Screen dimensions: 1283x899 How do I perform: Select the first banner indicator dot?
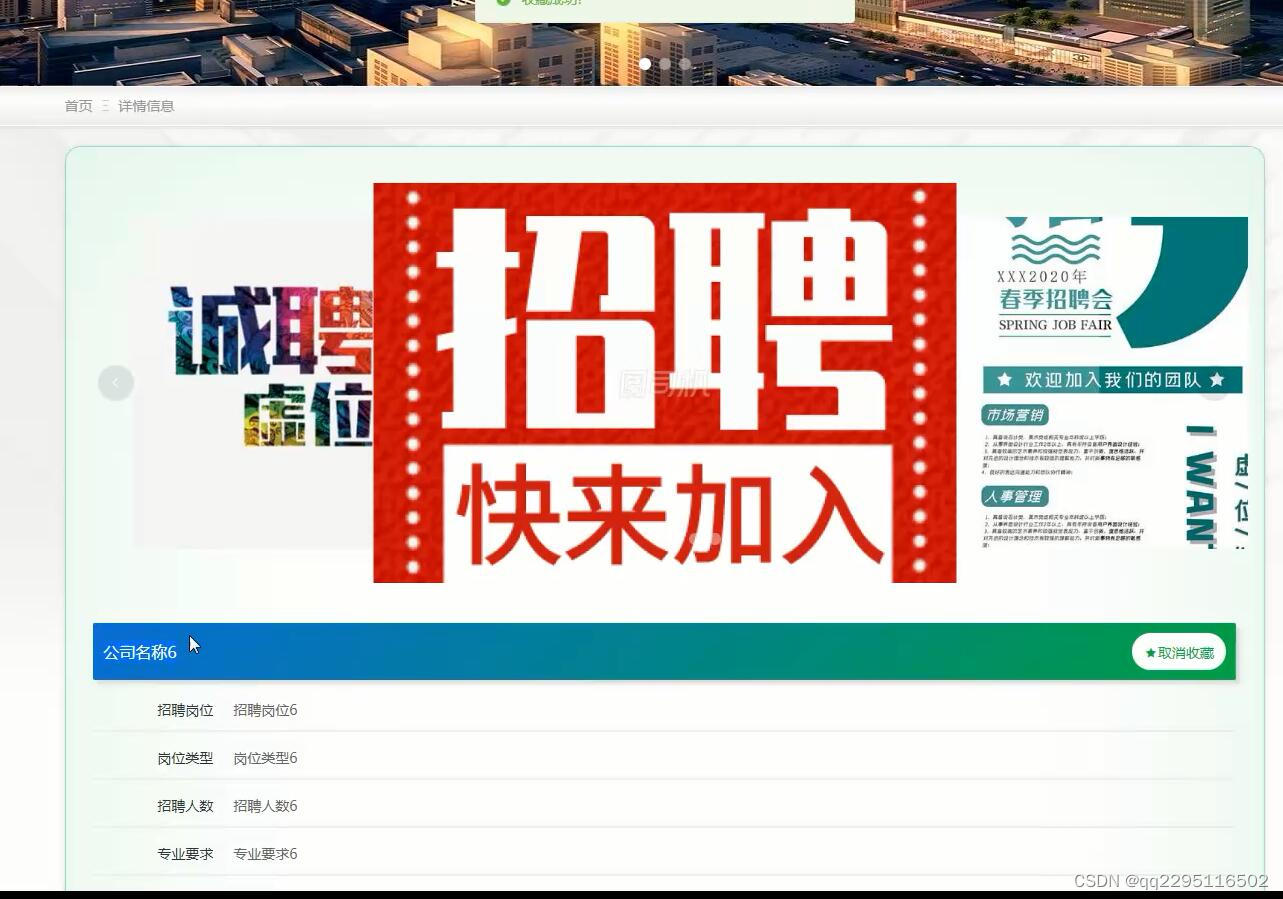click(645, 63)
